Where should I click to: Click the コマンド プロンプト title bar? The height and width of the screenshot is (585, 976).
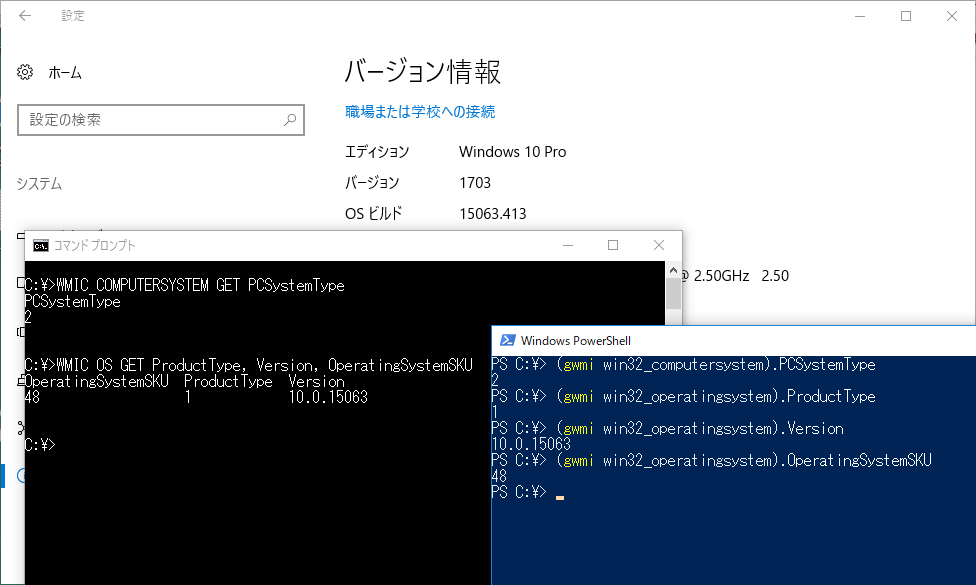[x=300, y=244]
